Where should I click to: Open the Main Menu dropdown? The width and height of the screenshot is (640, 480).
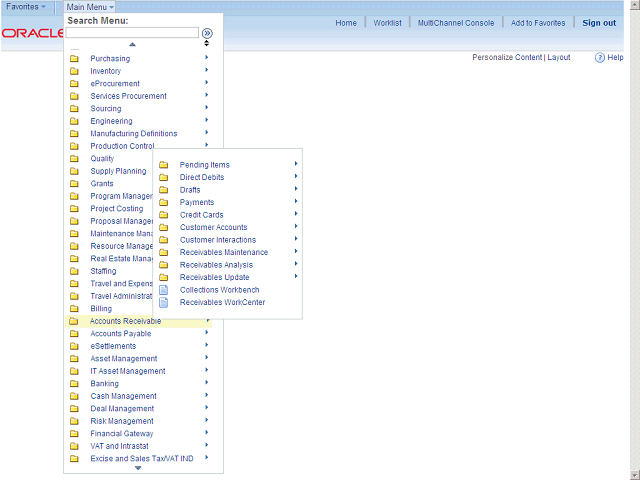click(90, 7)
